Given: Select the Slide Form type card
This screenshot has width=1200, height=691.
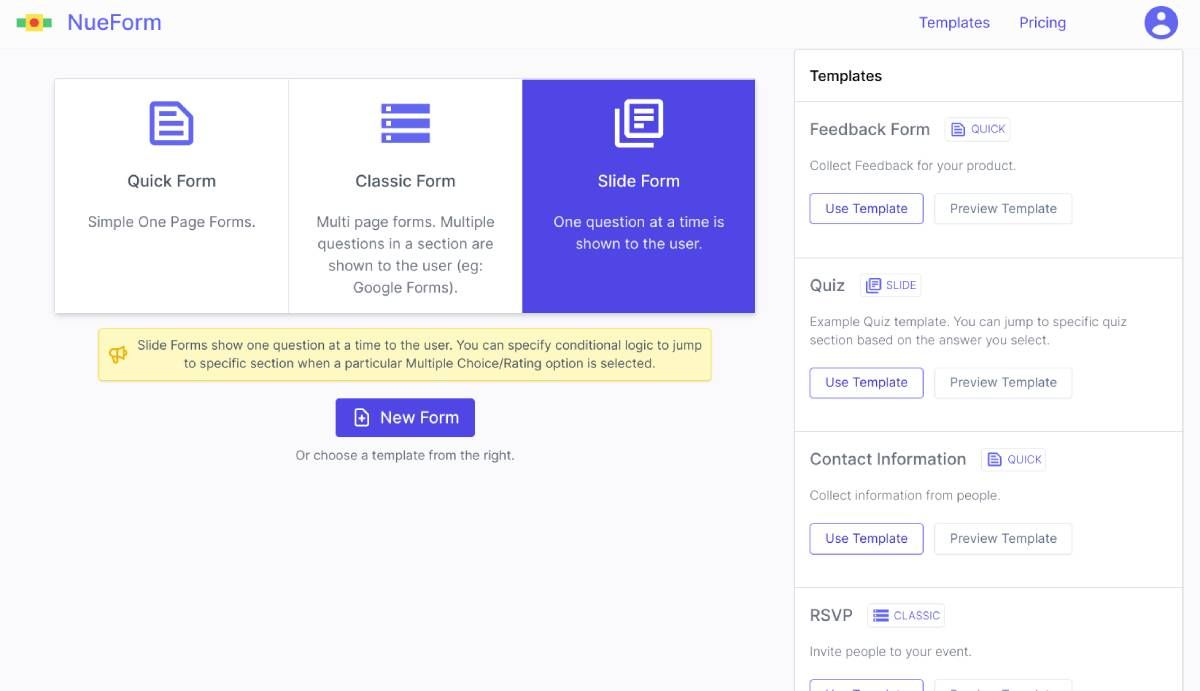Looking at the screenshot, I should [x=638, y=196].
